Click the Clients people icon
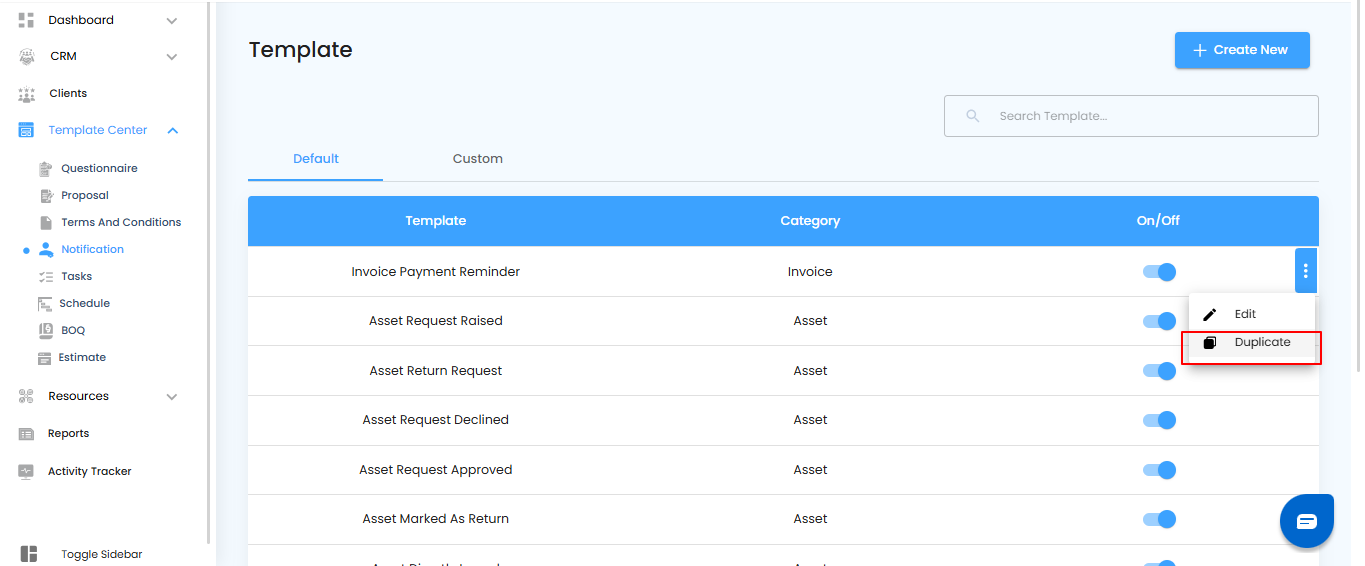 point(27,94)
